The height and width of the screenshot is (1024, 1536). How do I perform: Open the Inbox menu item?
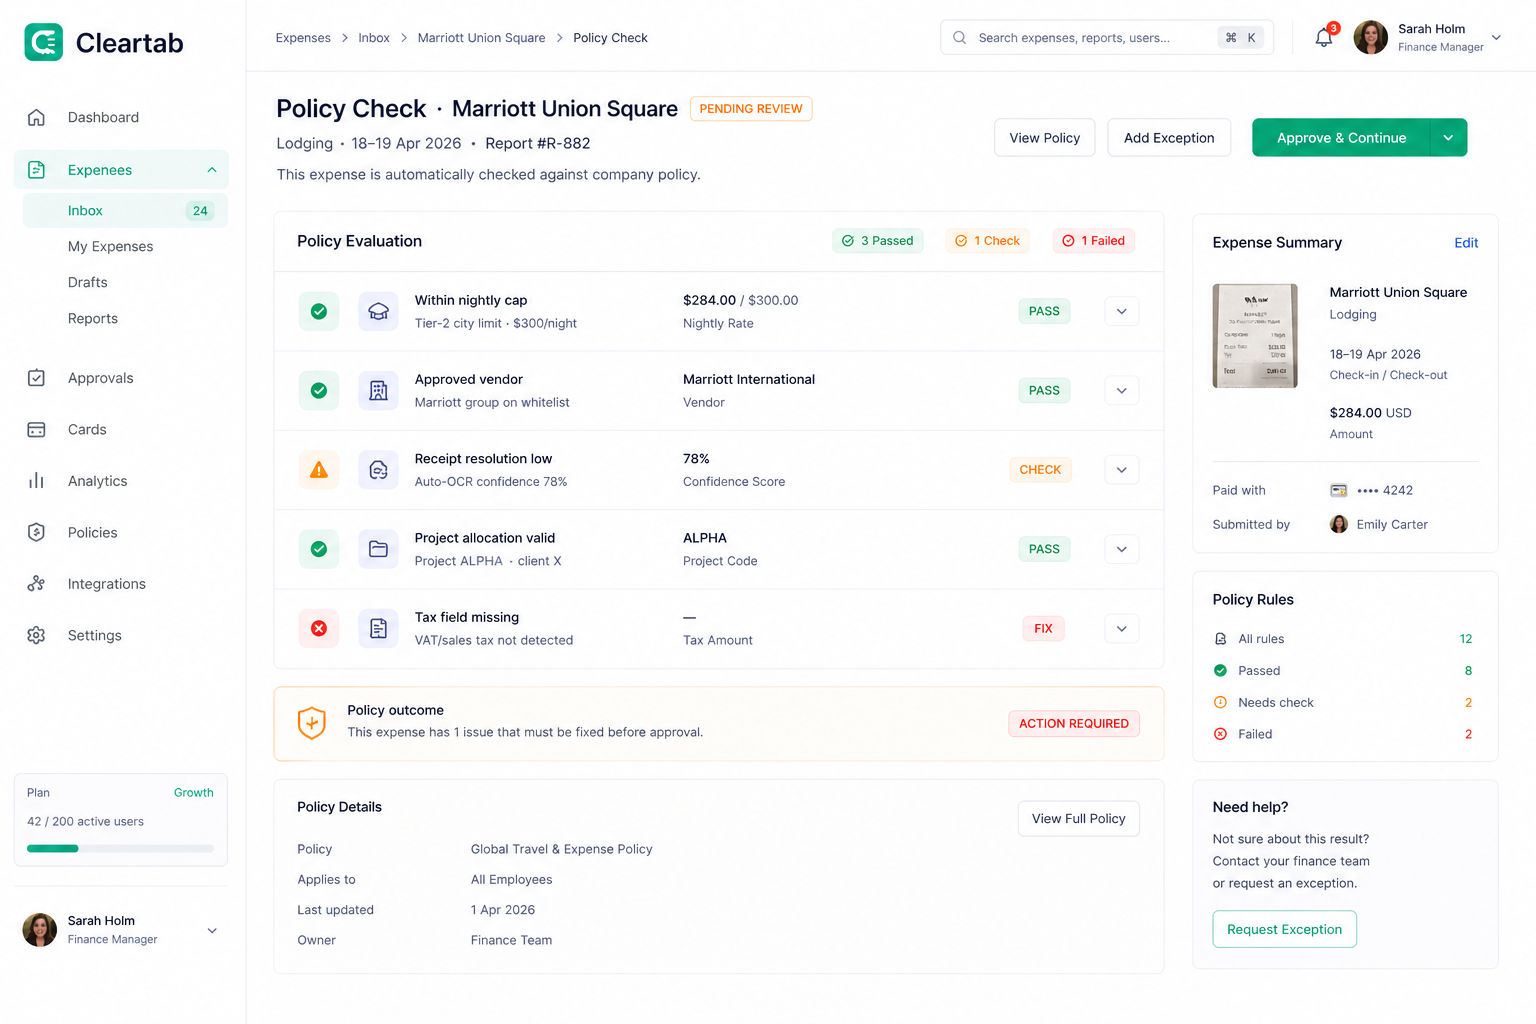point(125,211)
